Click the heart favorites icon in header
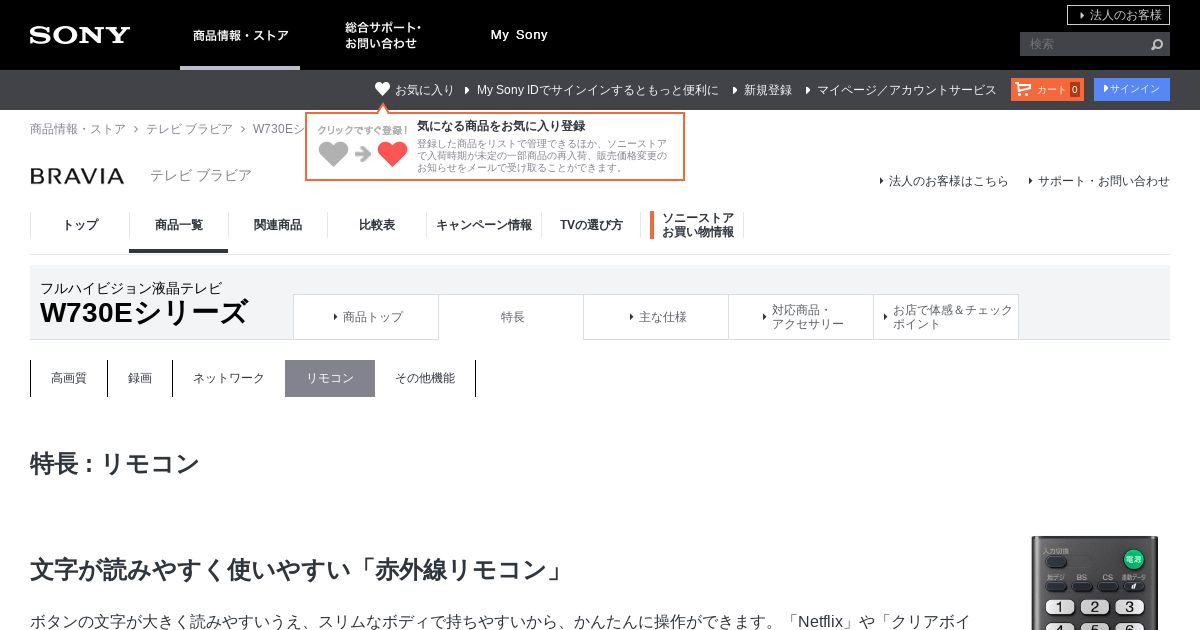 pyautogui.click(x=382, y=89)
